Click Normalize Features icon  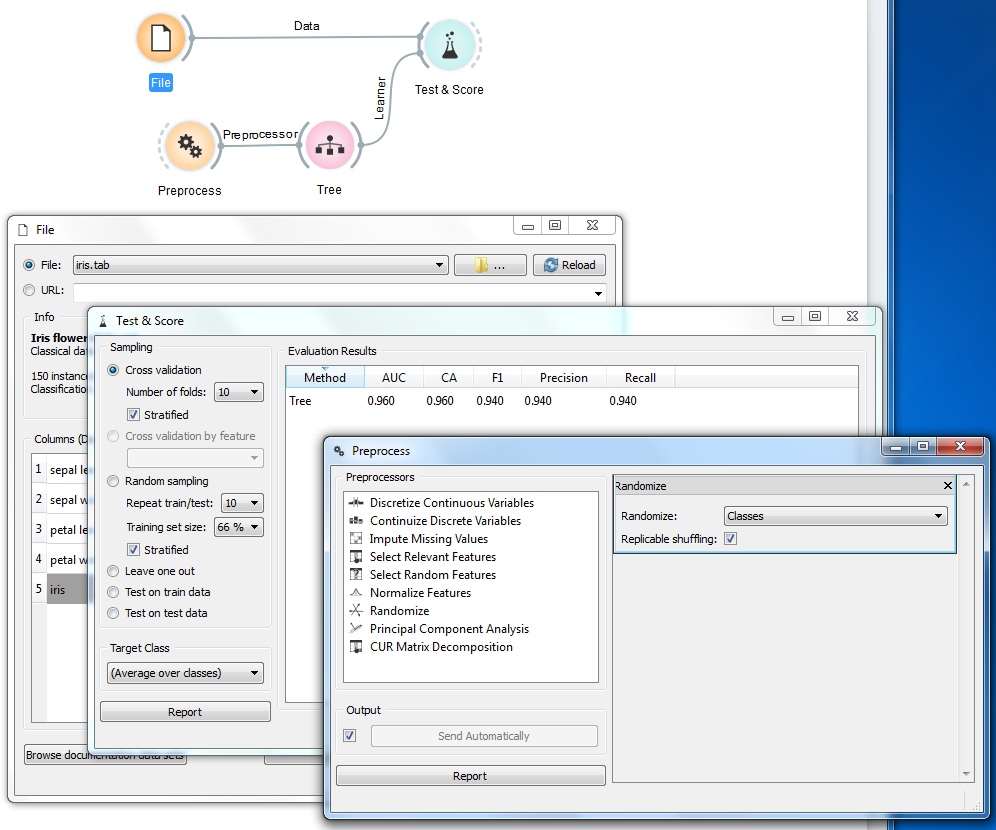356,592
